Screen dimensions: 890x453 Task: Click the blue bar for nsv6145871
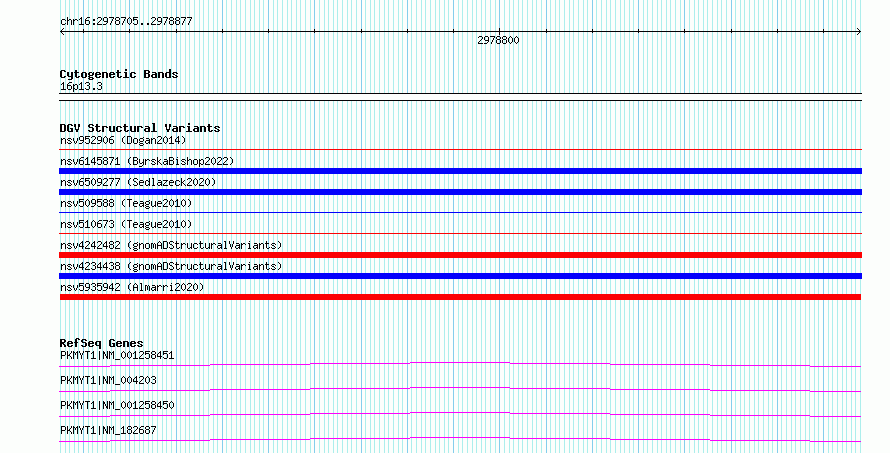(460, 171)
